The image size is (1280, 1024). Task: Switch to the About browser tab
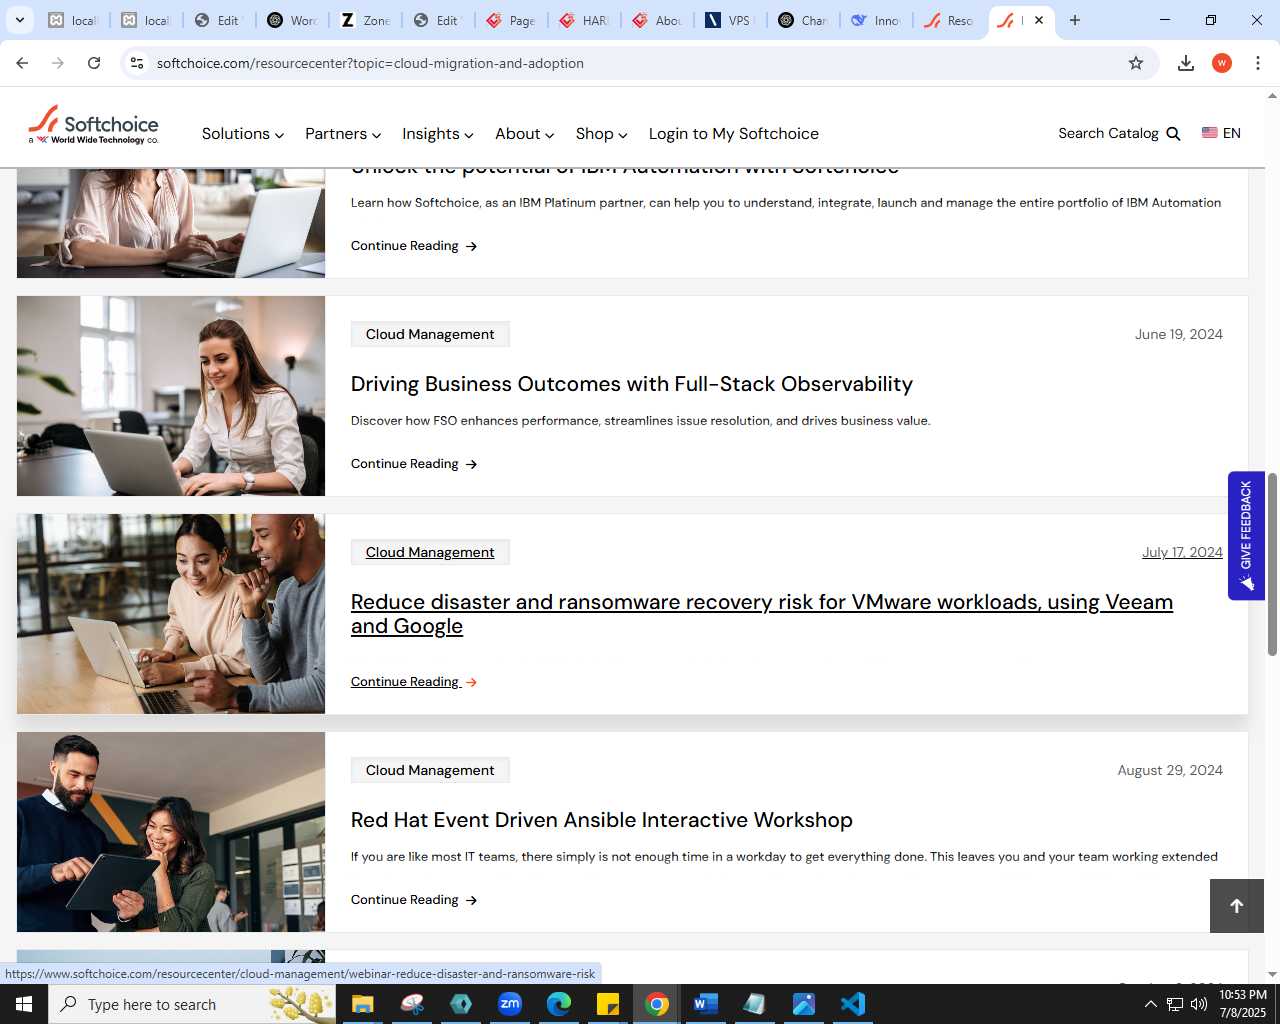(658, 20)
